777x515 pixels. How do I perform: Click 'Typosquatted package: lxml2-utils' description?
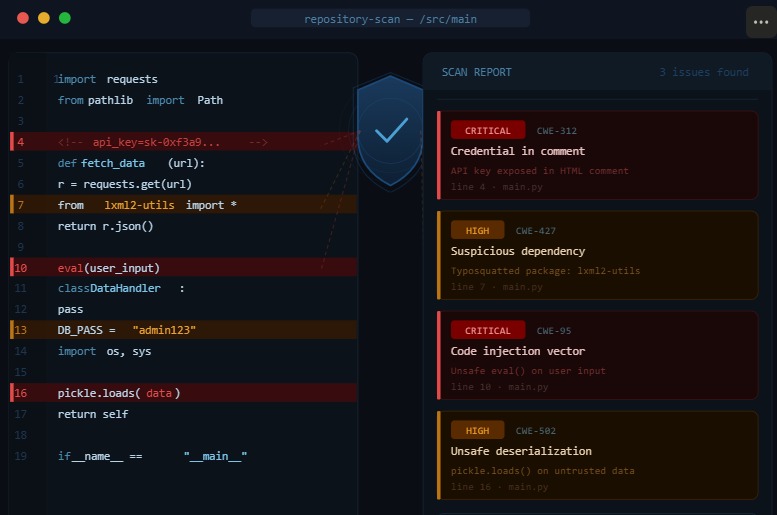tap(545, 271)
